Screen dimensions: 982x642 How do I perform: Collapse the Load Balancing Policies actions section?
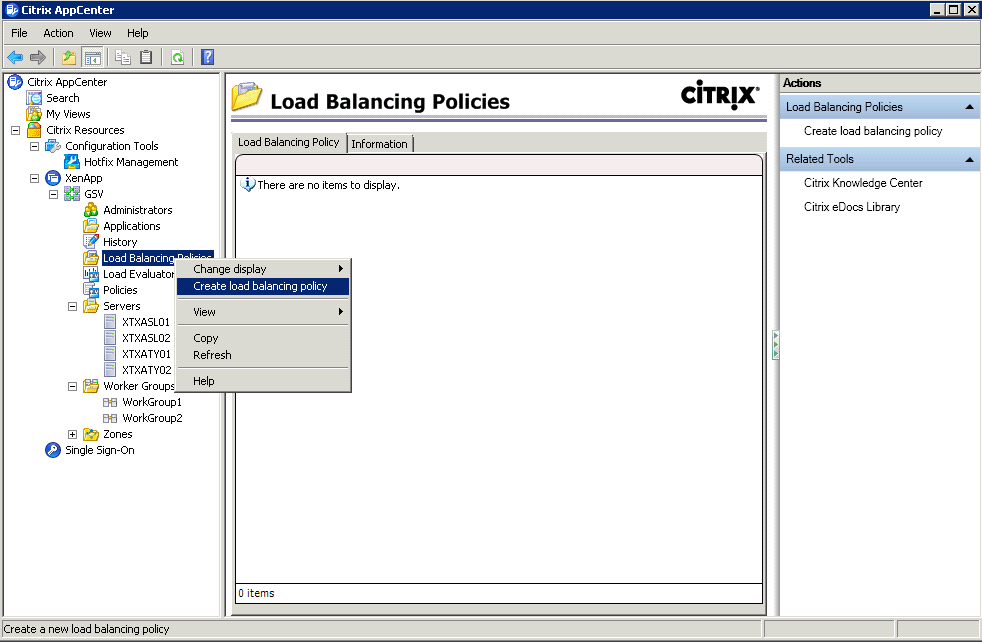pos(969,107)
